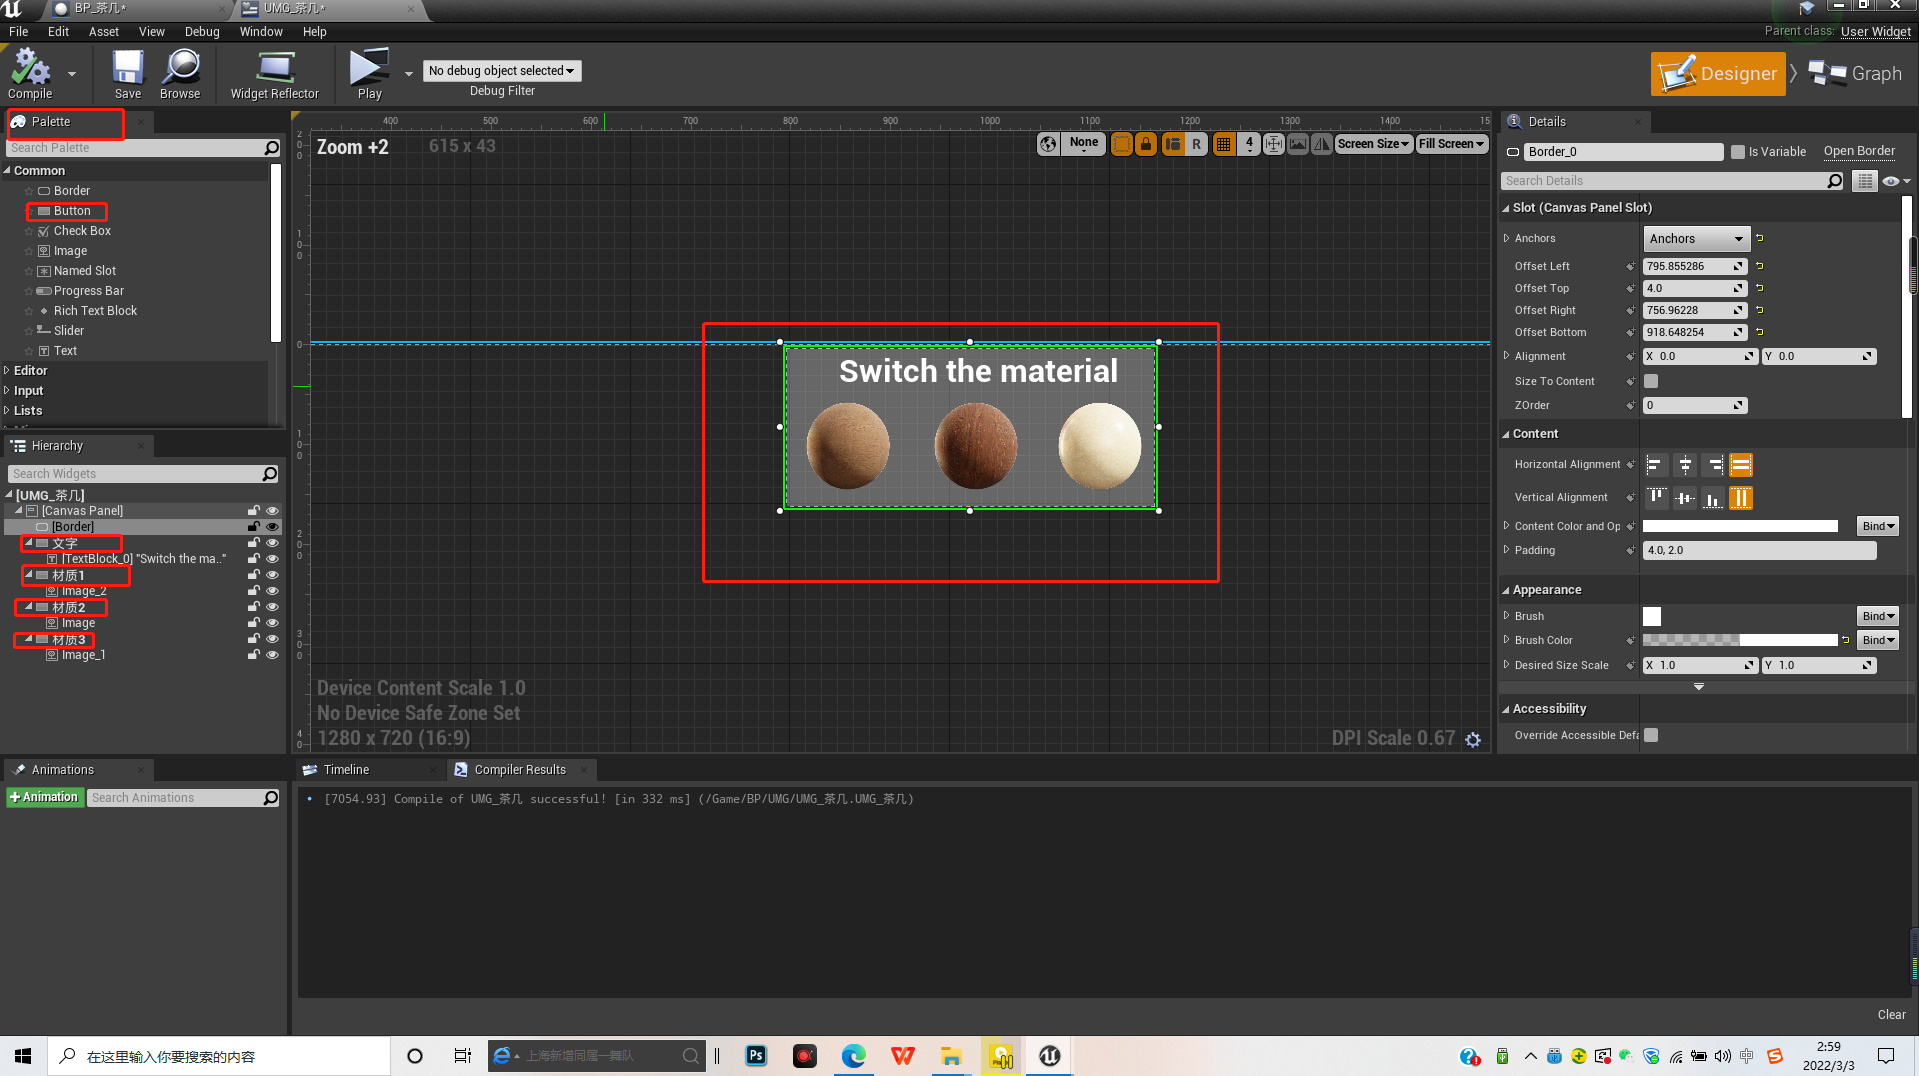
Task: Start Play preview
Action: click(369, 73)
